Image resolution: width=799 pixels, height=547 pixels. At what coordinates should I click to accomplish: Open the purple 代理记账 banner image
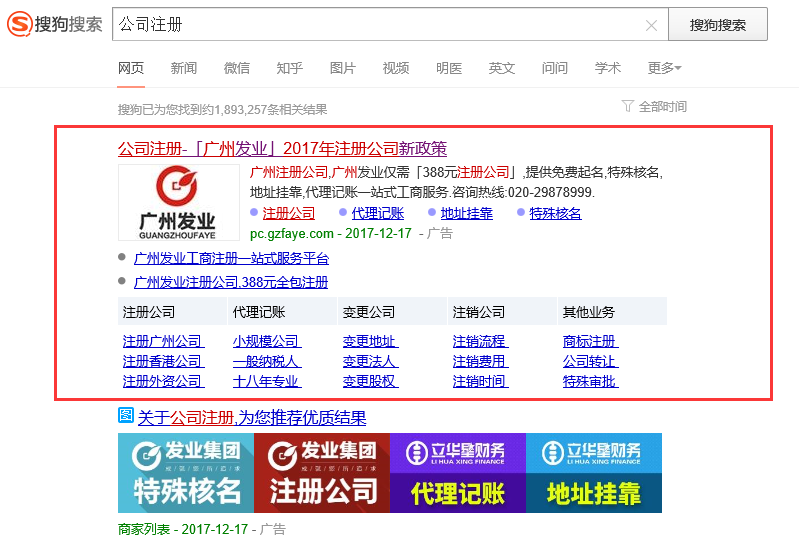click(458, 473)
